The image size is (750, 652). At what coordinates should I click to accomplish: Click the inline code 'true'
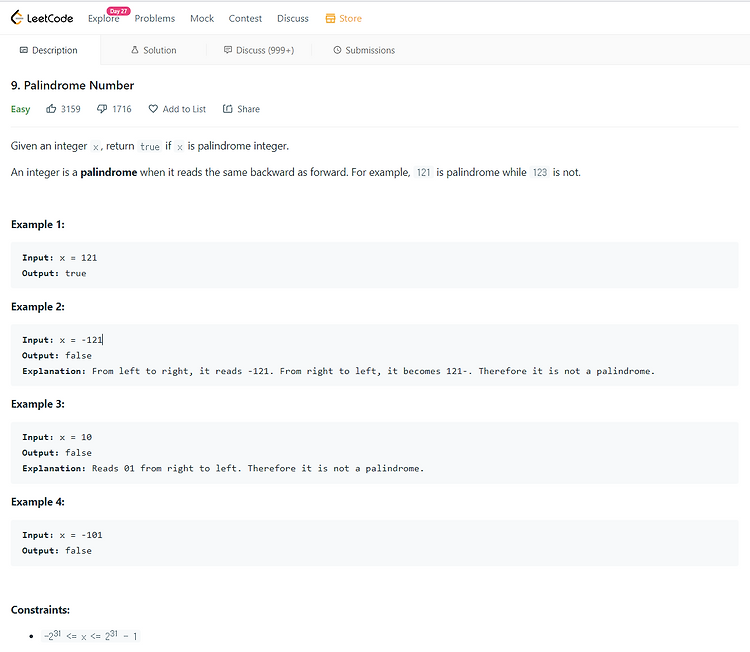150,146
